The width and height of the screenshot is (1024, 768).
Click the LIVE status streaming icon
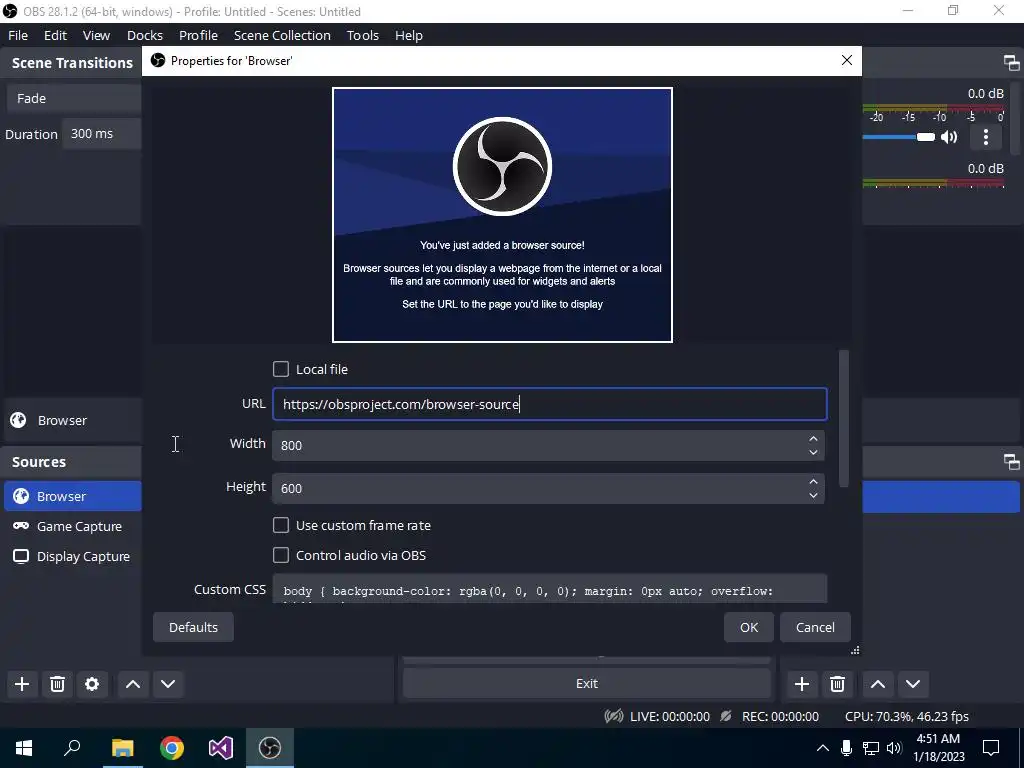614,716
